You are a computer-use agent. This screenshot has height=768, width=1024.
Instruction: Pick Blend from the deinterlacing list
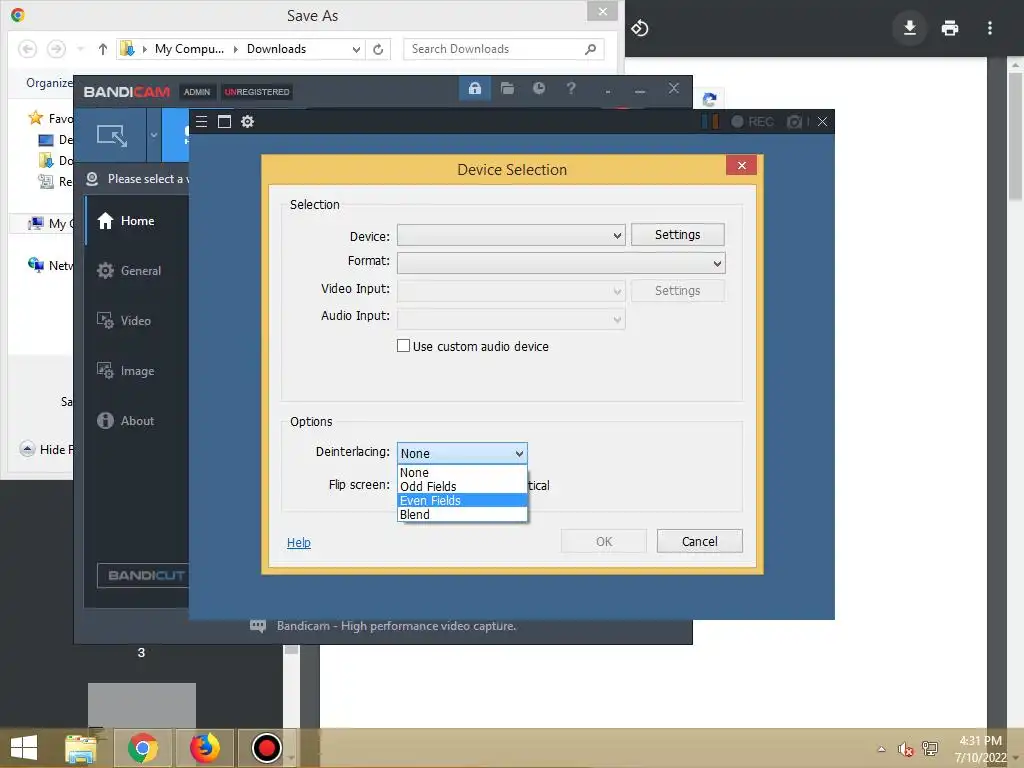[x=462, y=515]
